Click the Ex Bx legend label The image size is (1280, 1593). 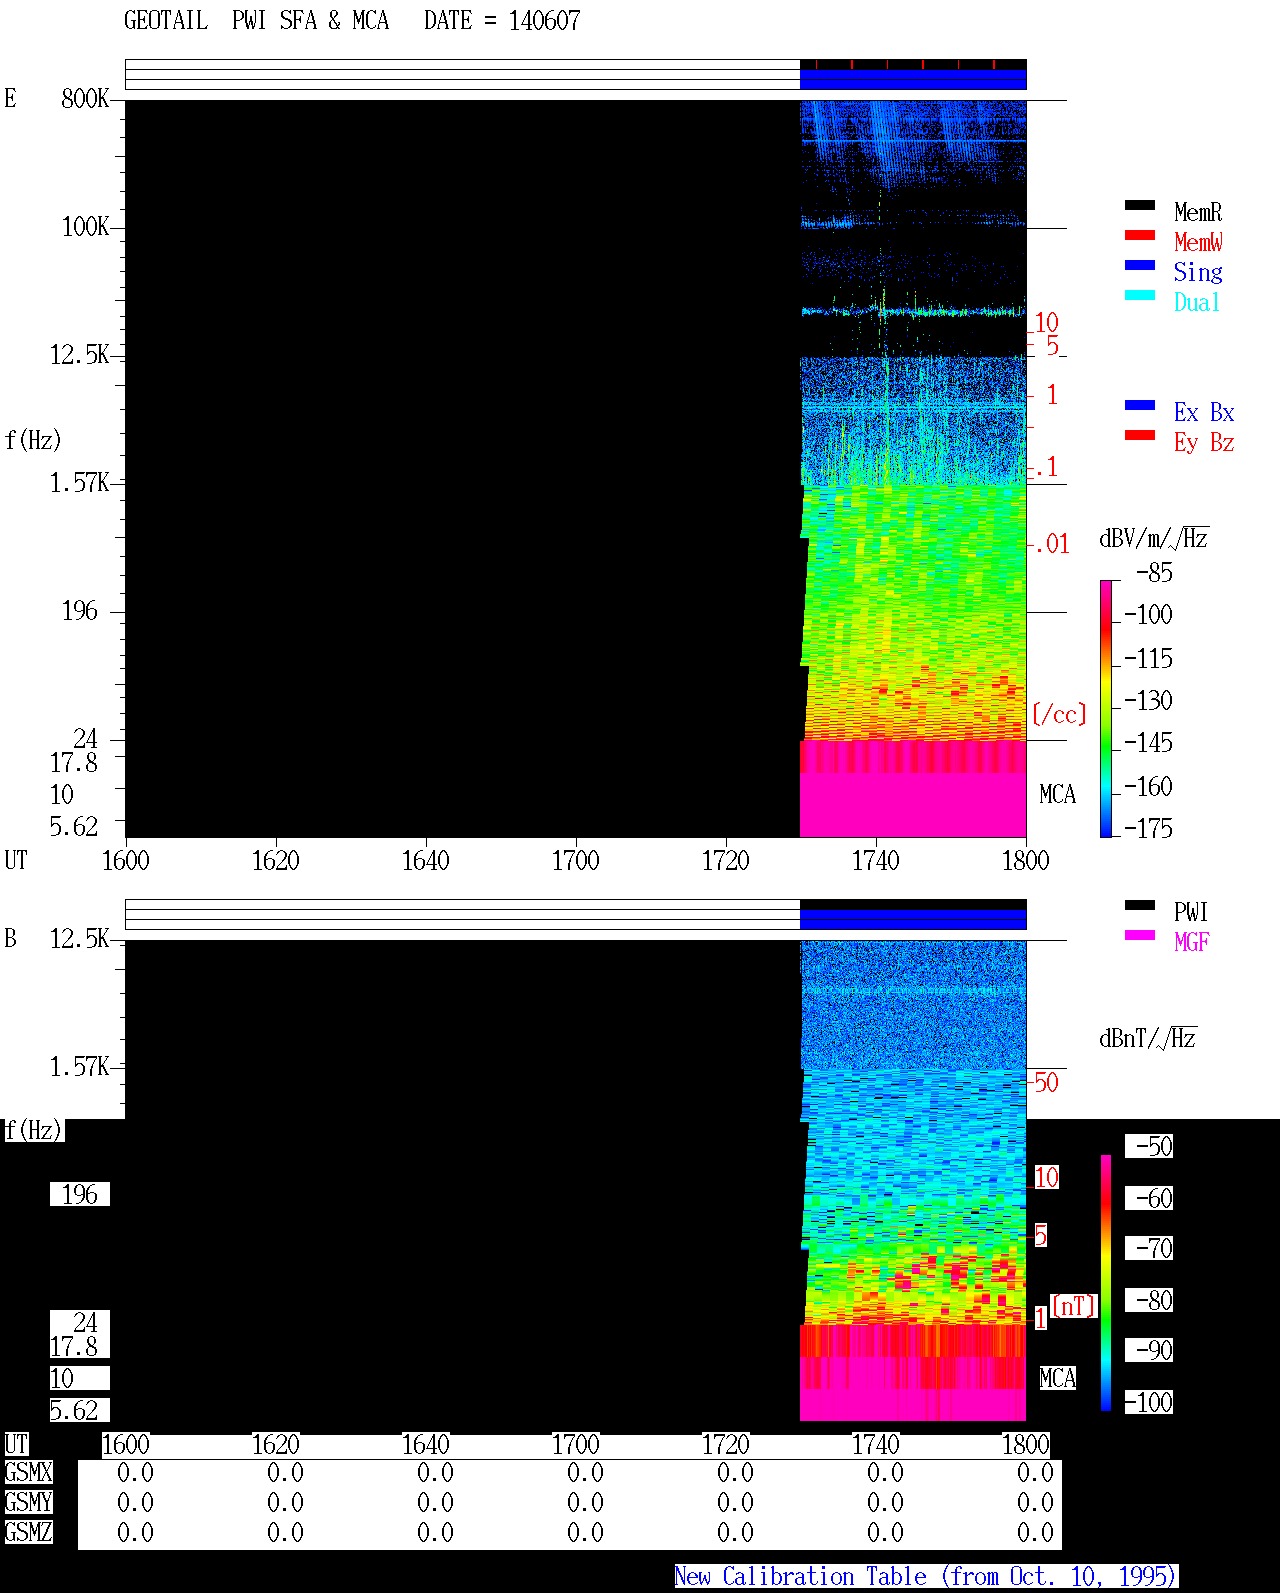point(1204,412)
